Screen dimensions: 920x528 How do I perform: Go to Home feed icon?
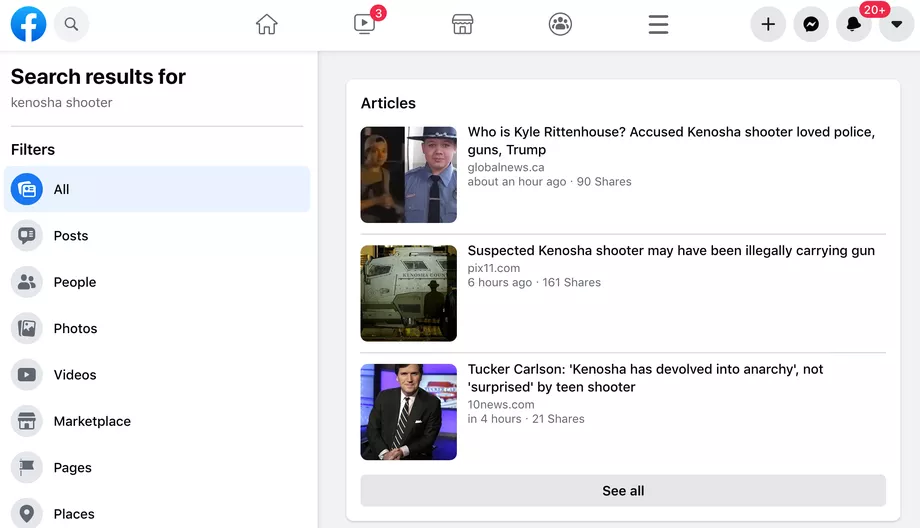pos(266,24)
